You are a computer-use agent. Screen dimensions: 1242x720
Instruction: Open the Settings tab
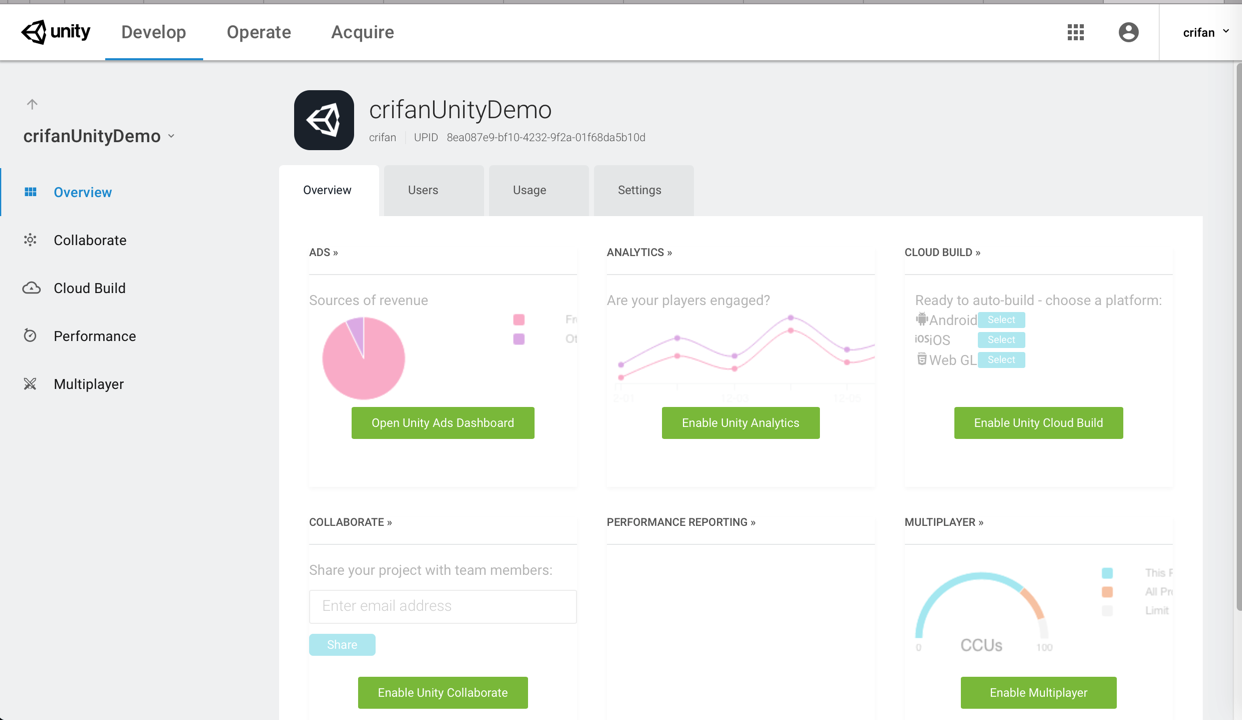pyautogui.click(x=639, y=190)
